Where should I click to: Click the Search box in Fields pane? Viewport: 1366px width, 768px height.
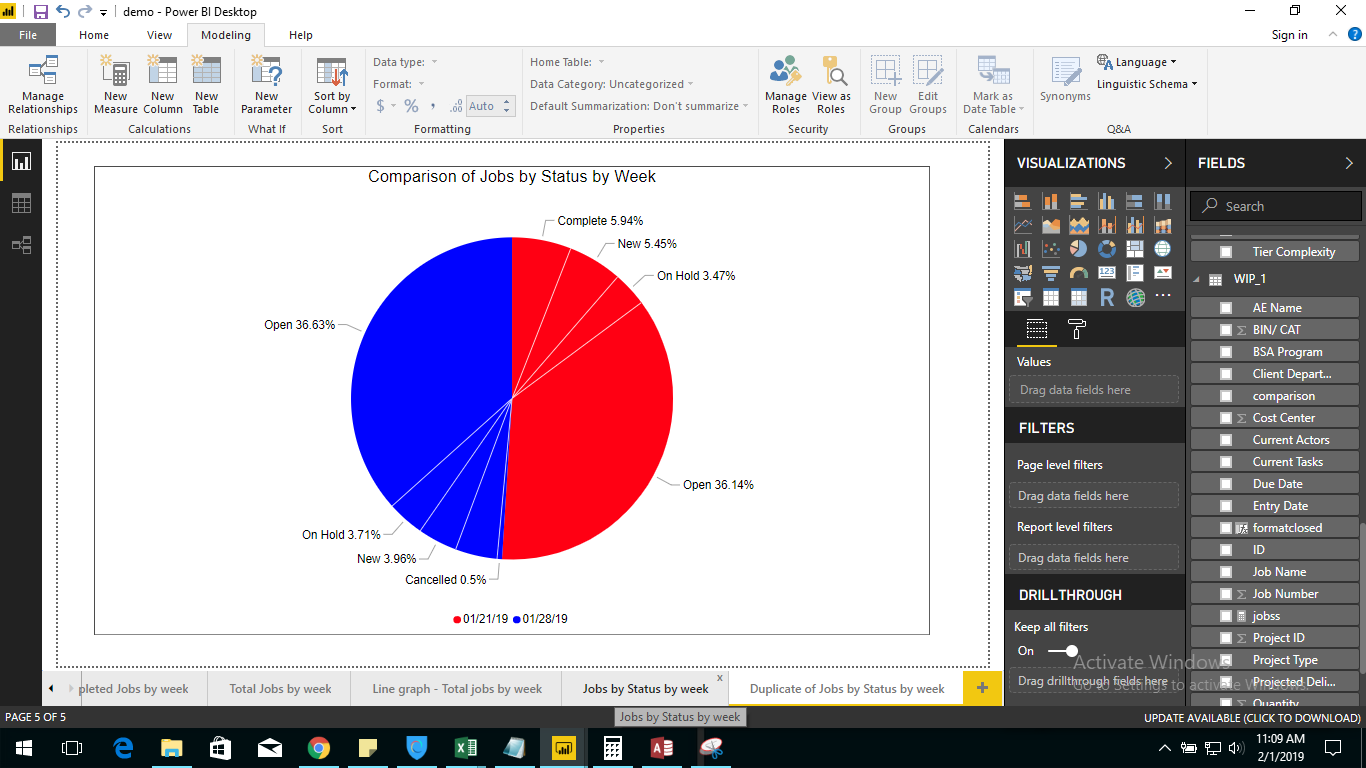(x=1276, y=206)
